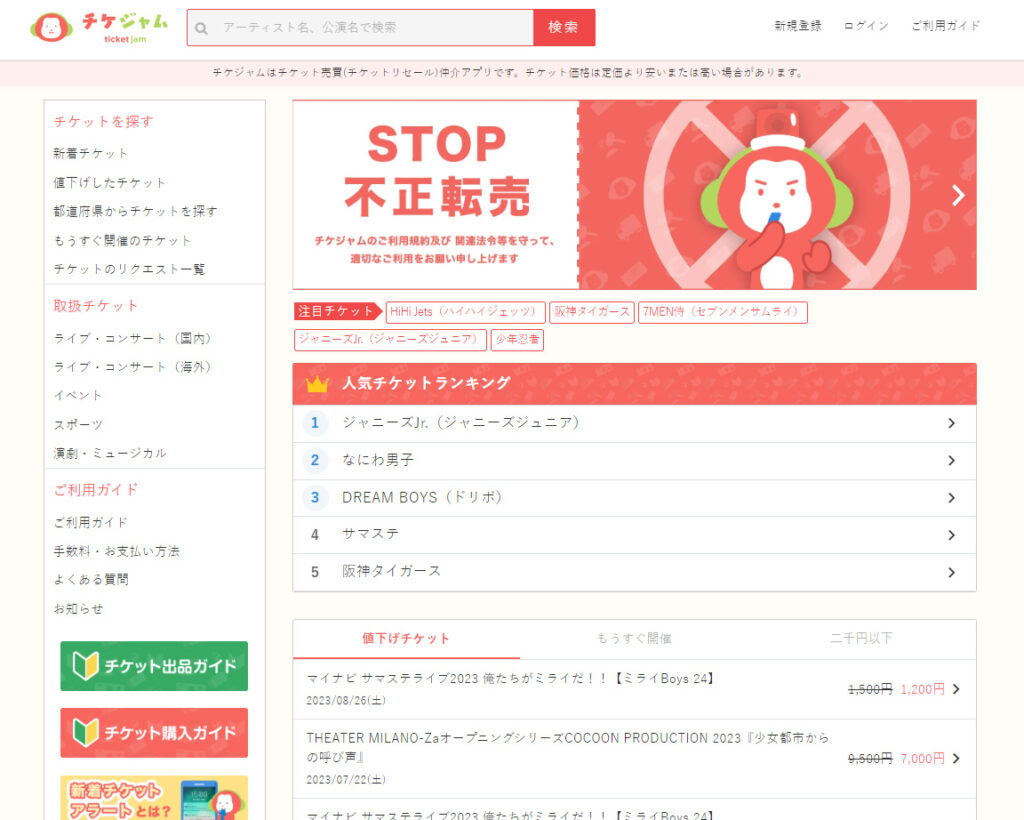
Task: Open the THEATER MILANO-Za COCOON PRODUCTION listing
Action: pos(634,758)
